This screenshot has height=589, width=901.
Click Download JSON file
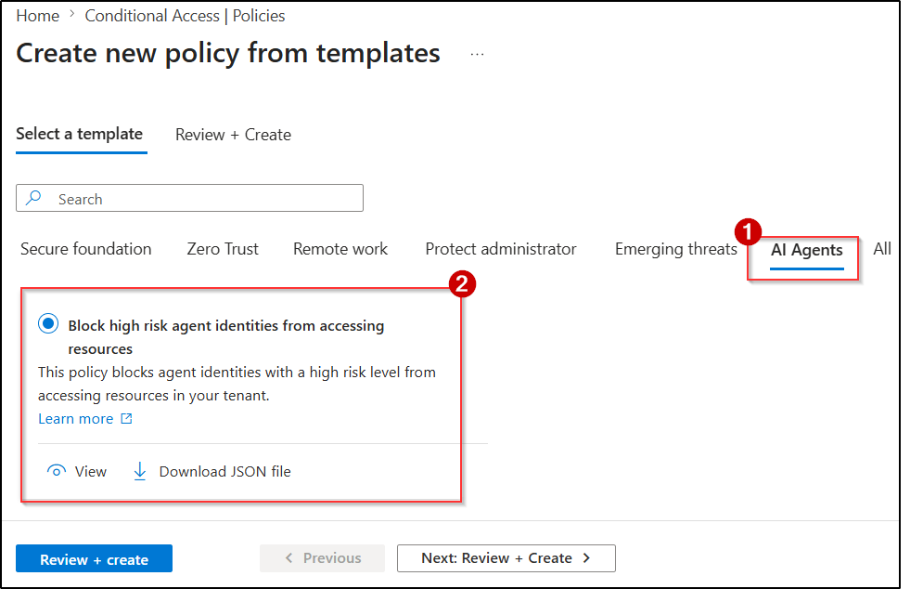225,472
